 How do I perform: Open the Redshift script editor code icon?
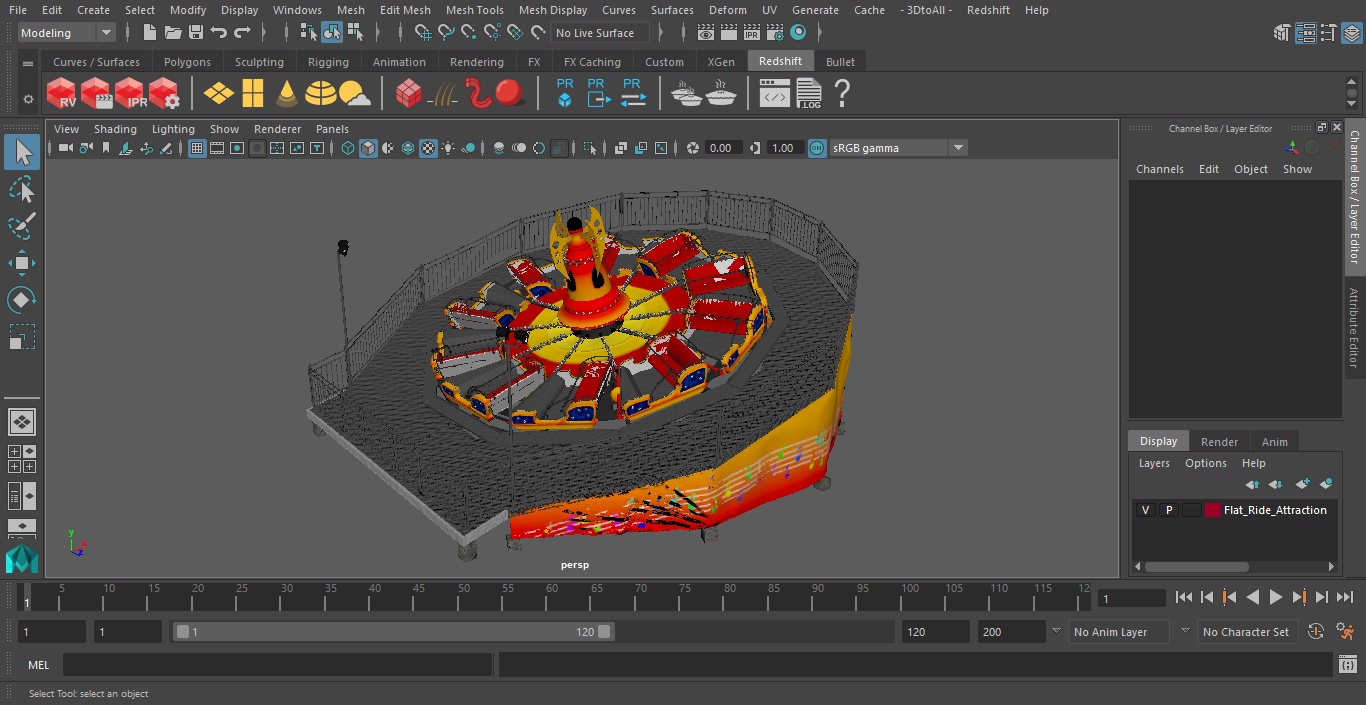point(774,93)
